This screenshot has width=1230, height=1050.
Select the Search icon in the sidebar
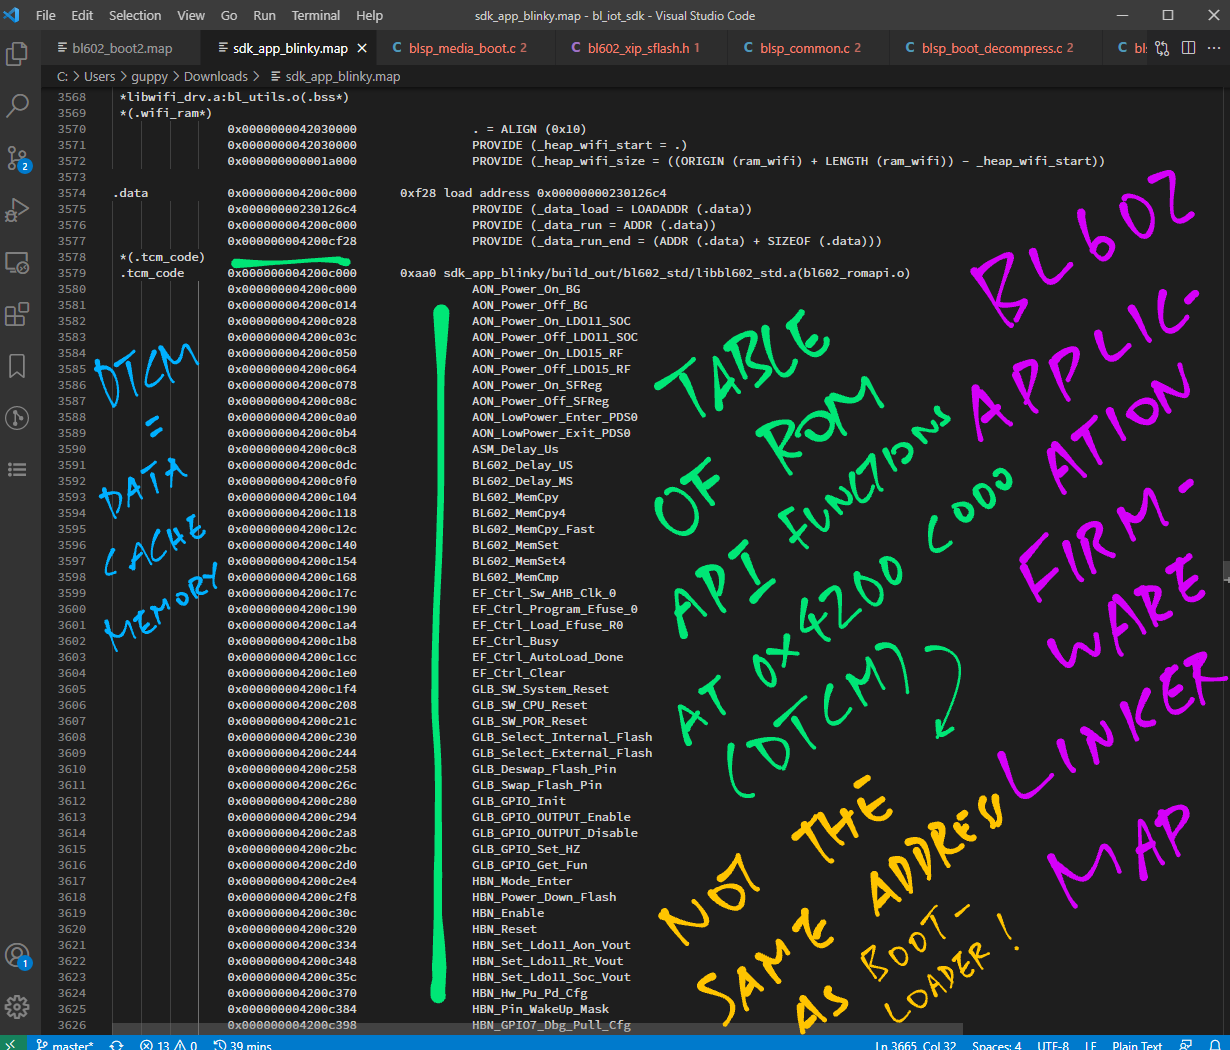coord(17,105)
